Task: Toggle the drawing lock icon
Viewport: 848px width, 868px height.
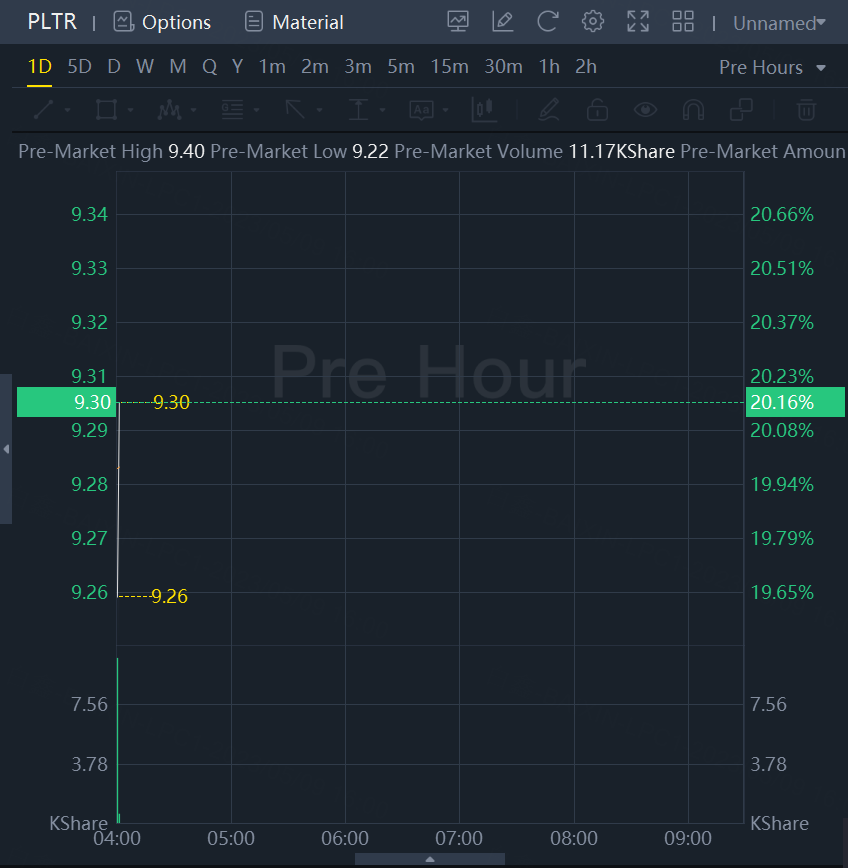Action: (597, 109)
